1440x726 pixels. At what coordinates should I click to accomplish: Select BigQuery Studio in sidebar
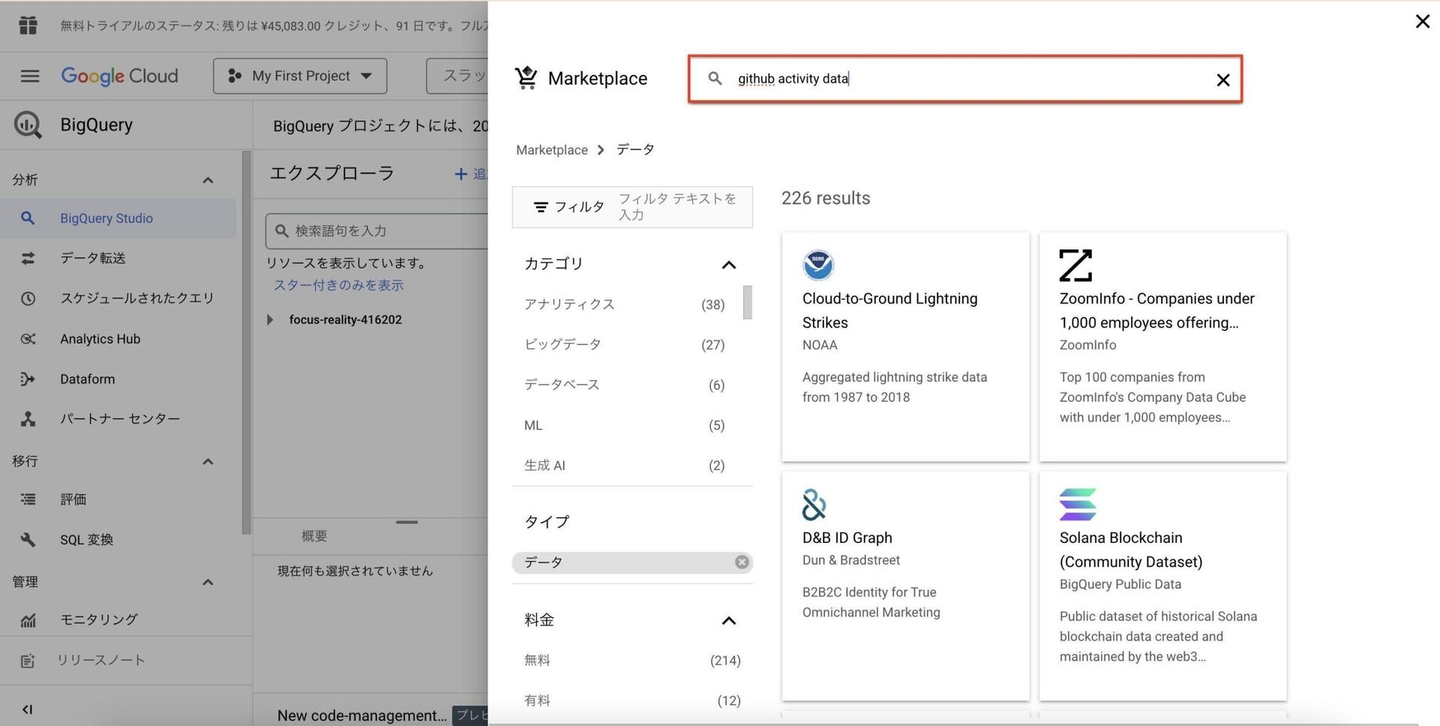106,218
